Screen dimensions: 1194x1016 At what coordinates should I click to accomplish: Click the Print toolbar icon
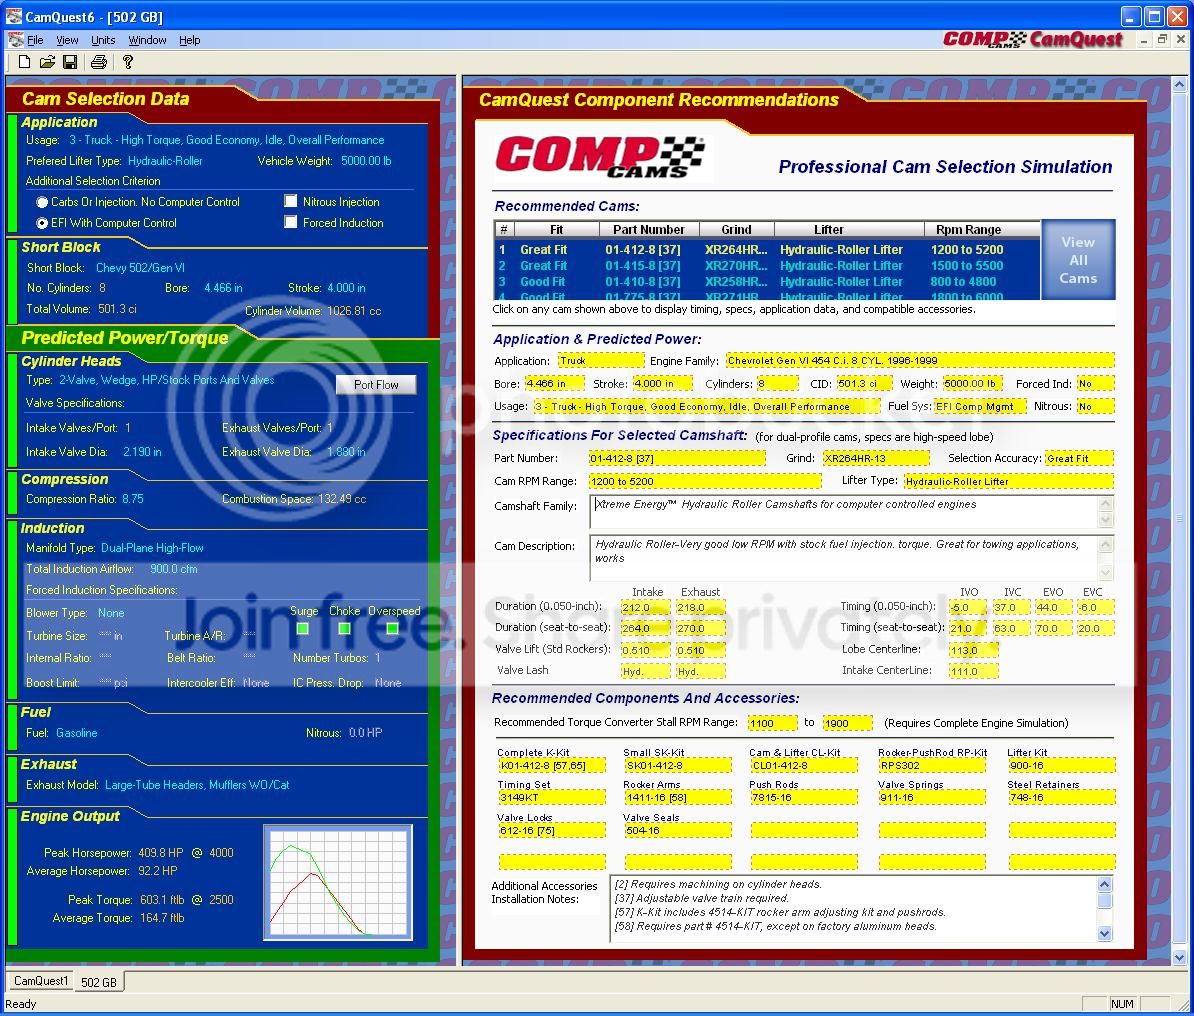[x=99, y=62]
